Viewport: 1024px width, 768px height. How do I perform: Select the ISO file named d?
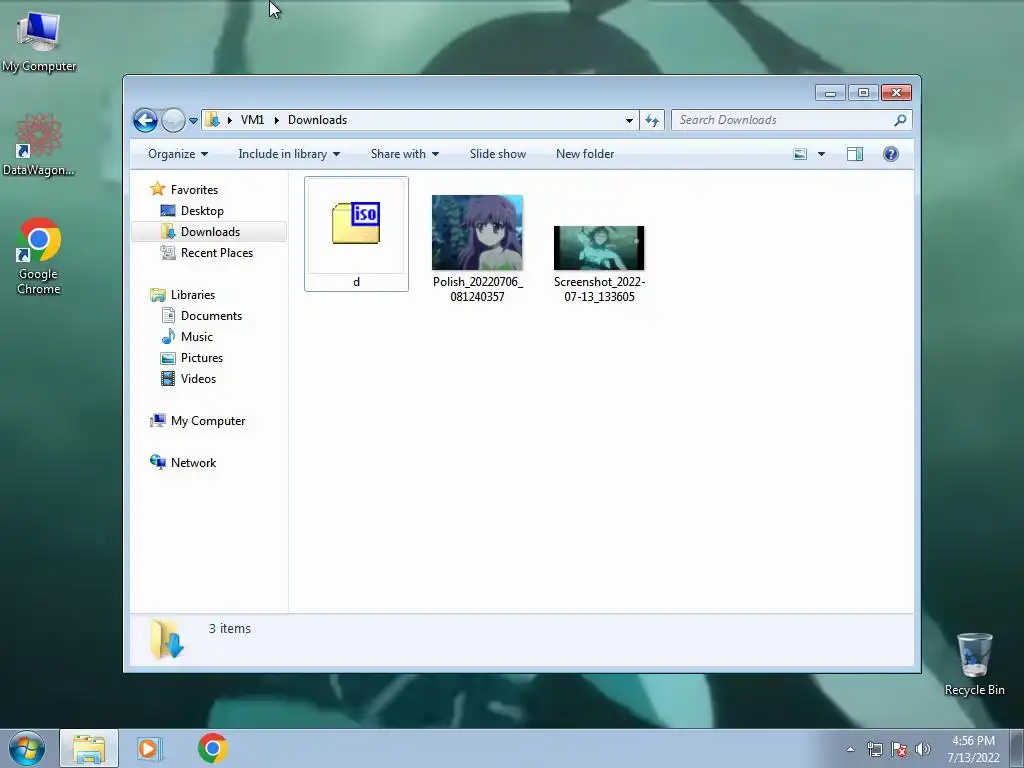356,234
